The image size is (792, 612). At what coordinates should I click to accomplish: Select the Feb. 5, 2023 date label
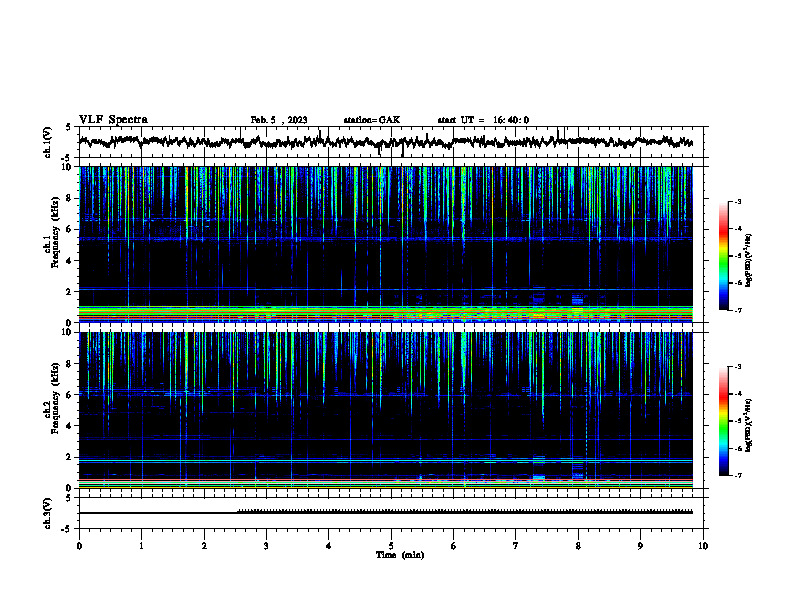[279, 120]
